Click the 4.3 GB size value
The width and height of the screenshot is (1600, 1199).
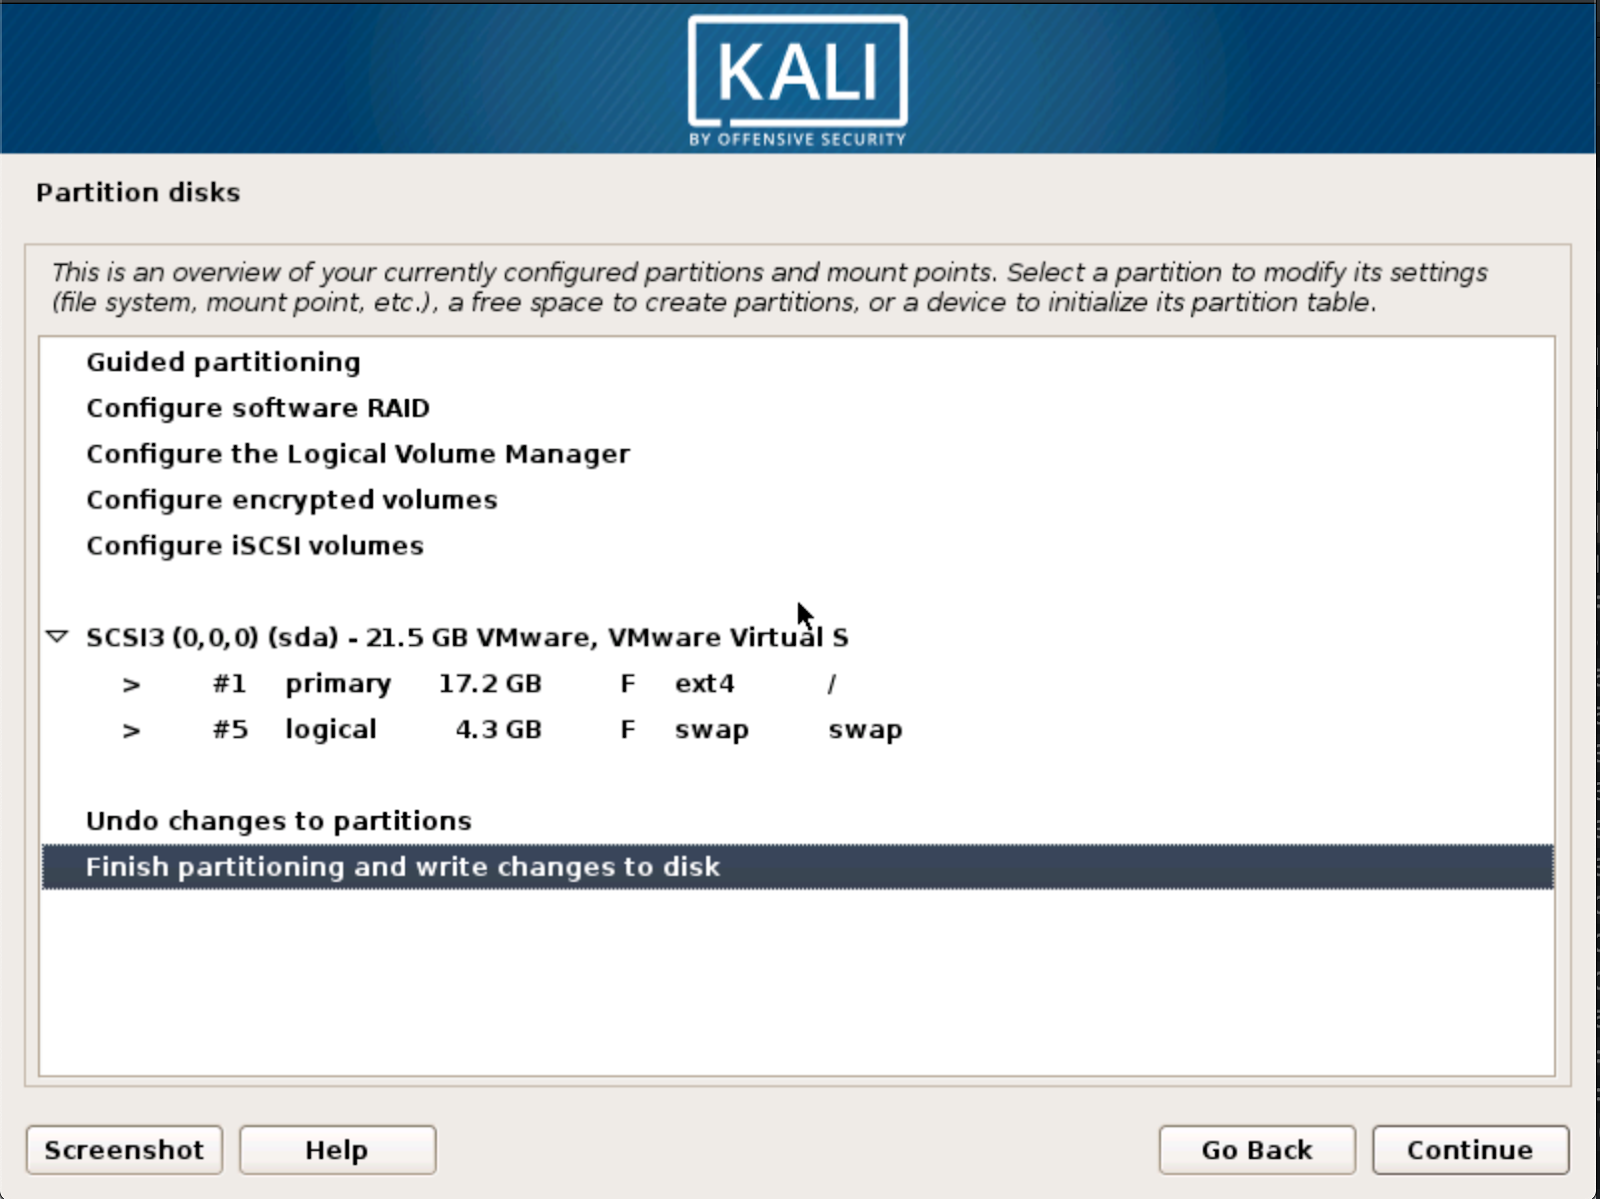pyautogui.click(x=498, y=730)
